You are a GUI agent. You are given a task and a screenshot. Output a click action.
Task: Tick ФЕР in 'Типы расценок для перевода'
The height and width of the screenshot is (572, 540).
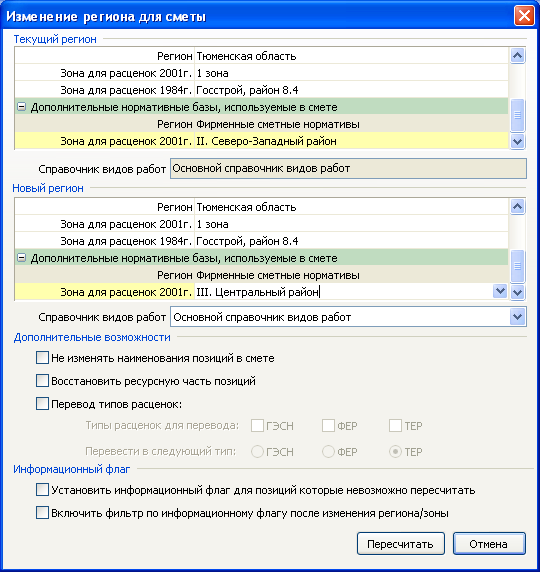click(328, 425)
